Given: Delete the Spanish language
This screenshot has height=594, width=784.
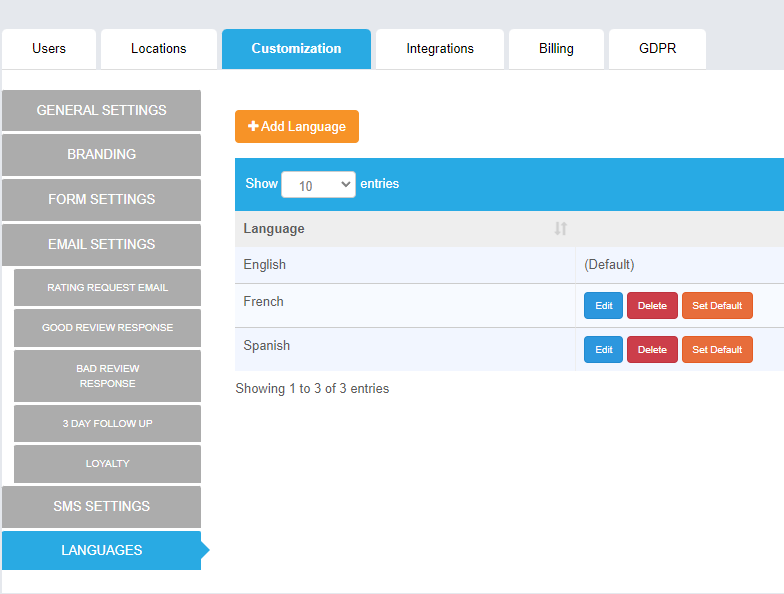Looking at the screenshot, I should click(652, 350).
